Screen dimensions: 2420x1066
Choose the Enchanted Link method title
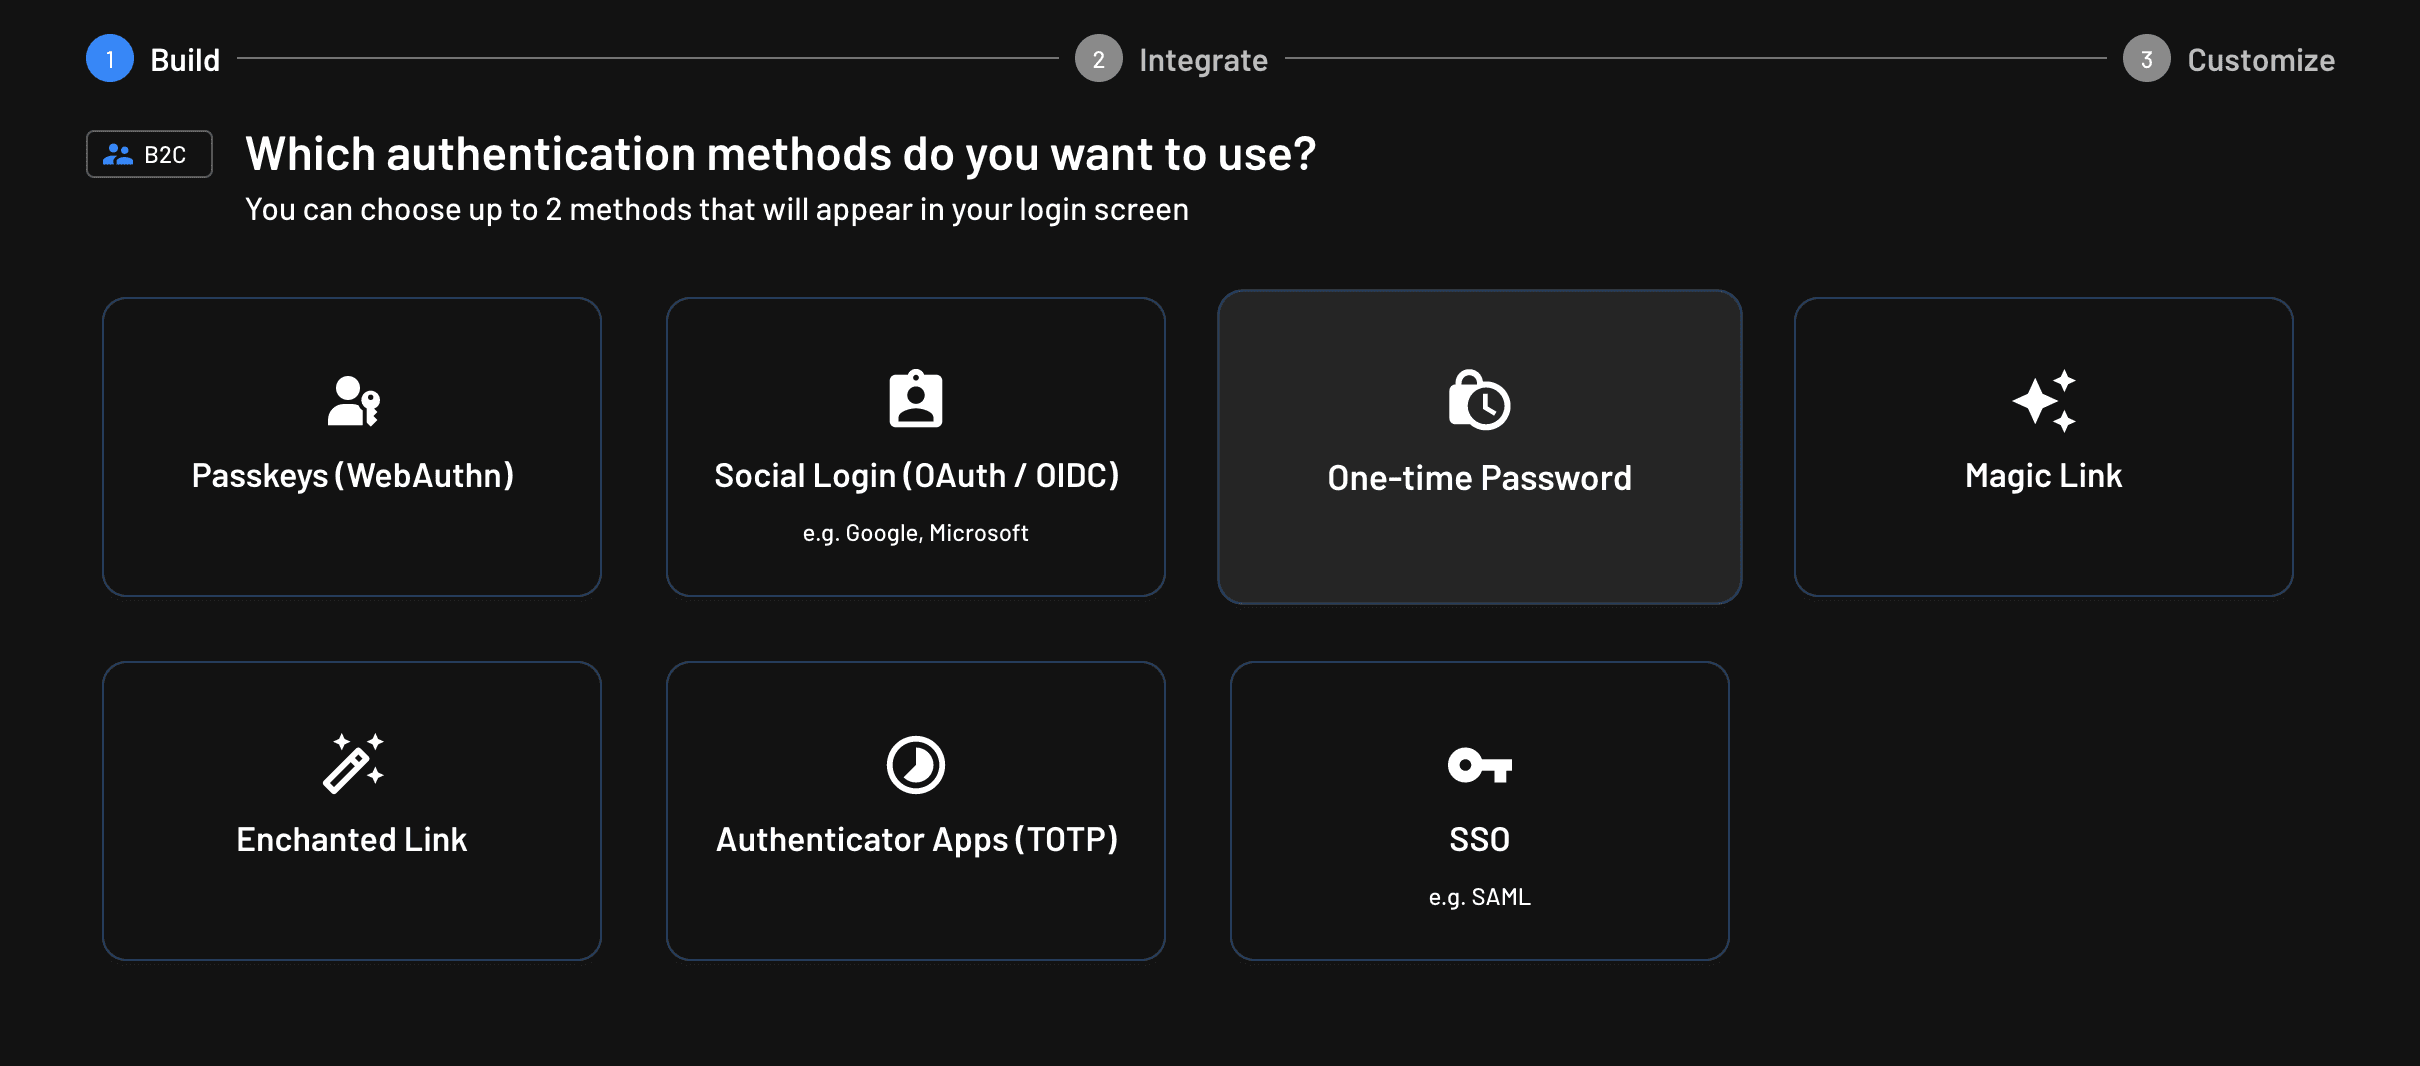tap(352, 840)
